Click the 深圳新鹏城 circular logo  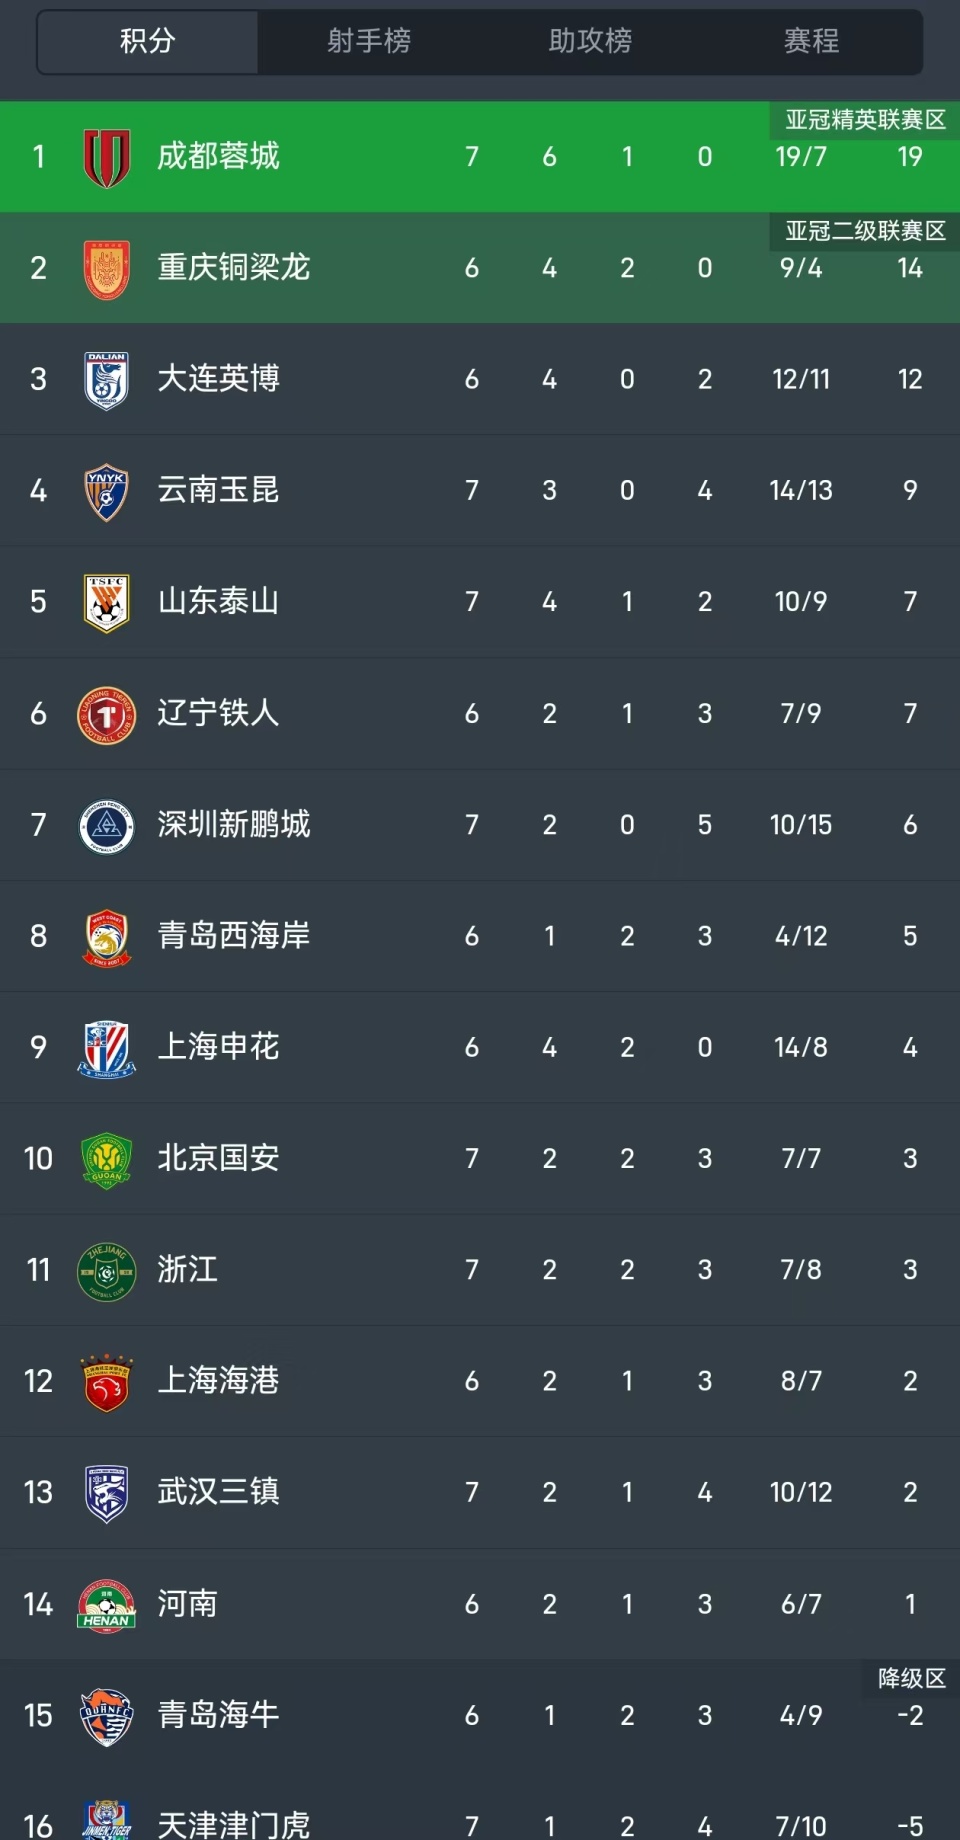(x=106, y=825)
